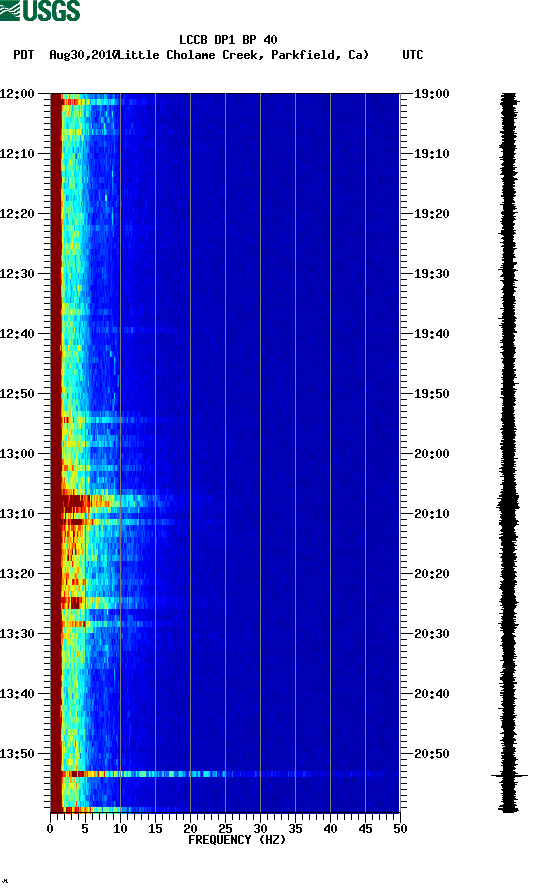This screenshot has width=552, height=892.
Task: Click the '13:10' PDT time label
Action: [17, 514]
